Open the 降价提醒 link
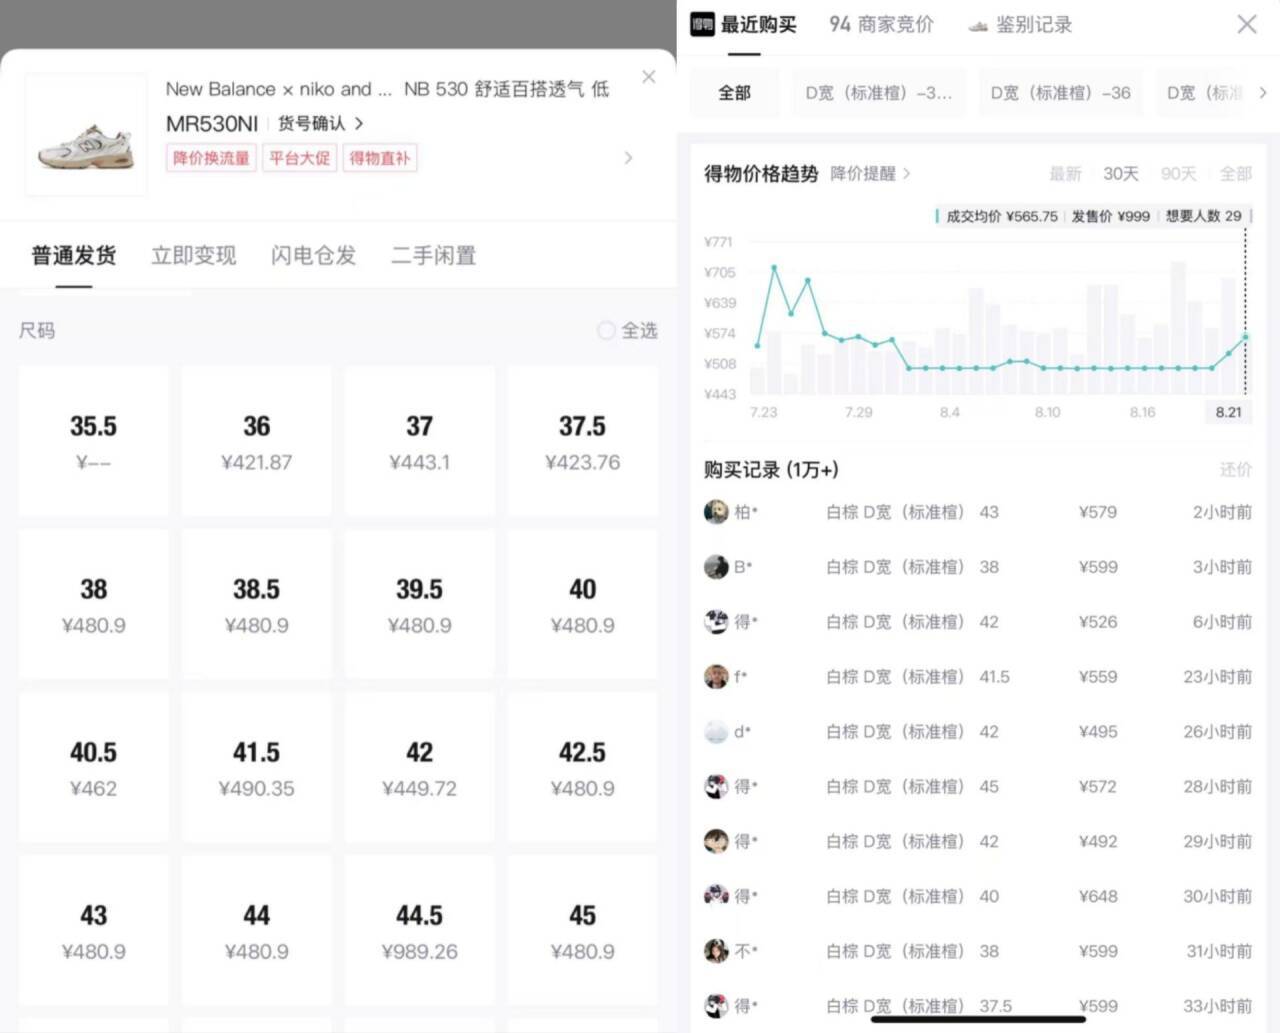 click(870, 173)
